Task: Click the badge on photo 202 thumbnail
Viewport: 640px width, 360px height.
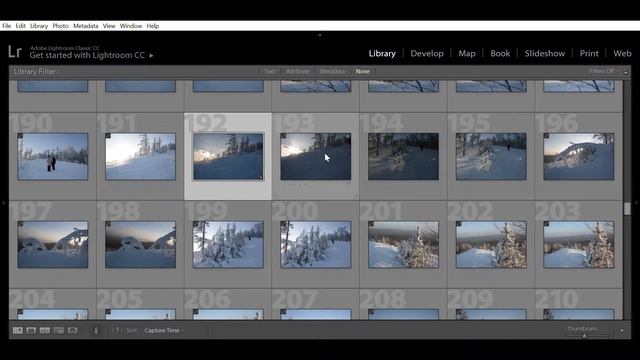Action: pos(459,224)
